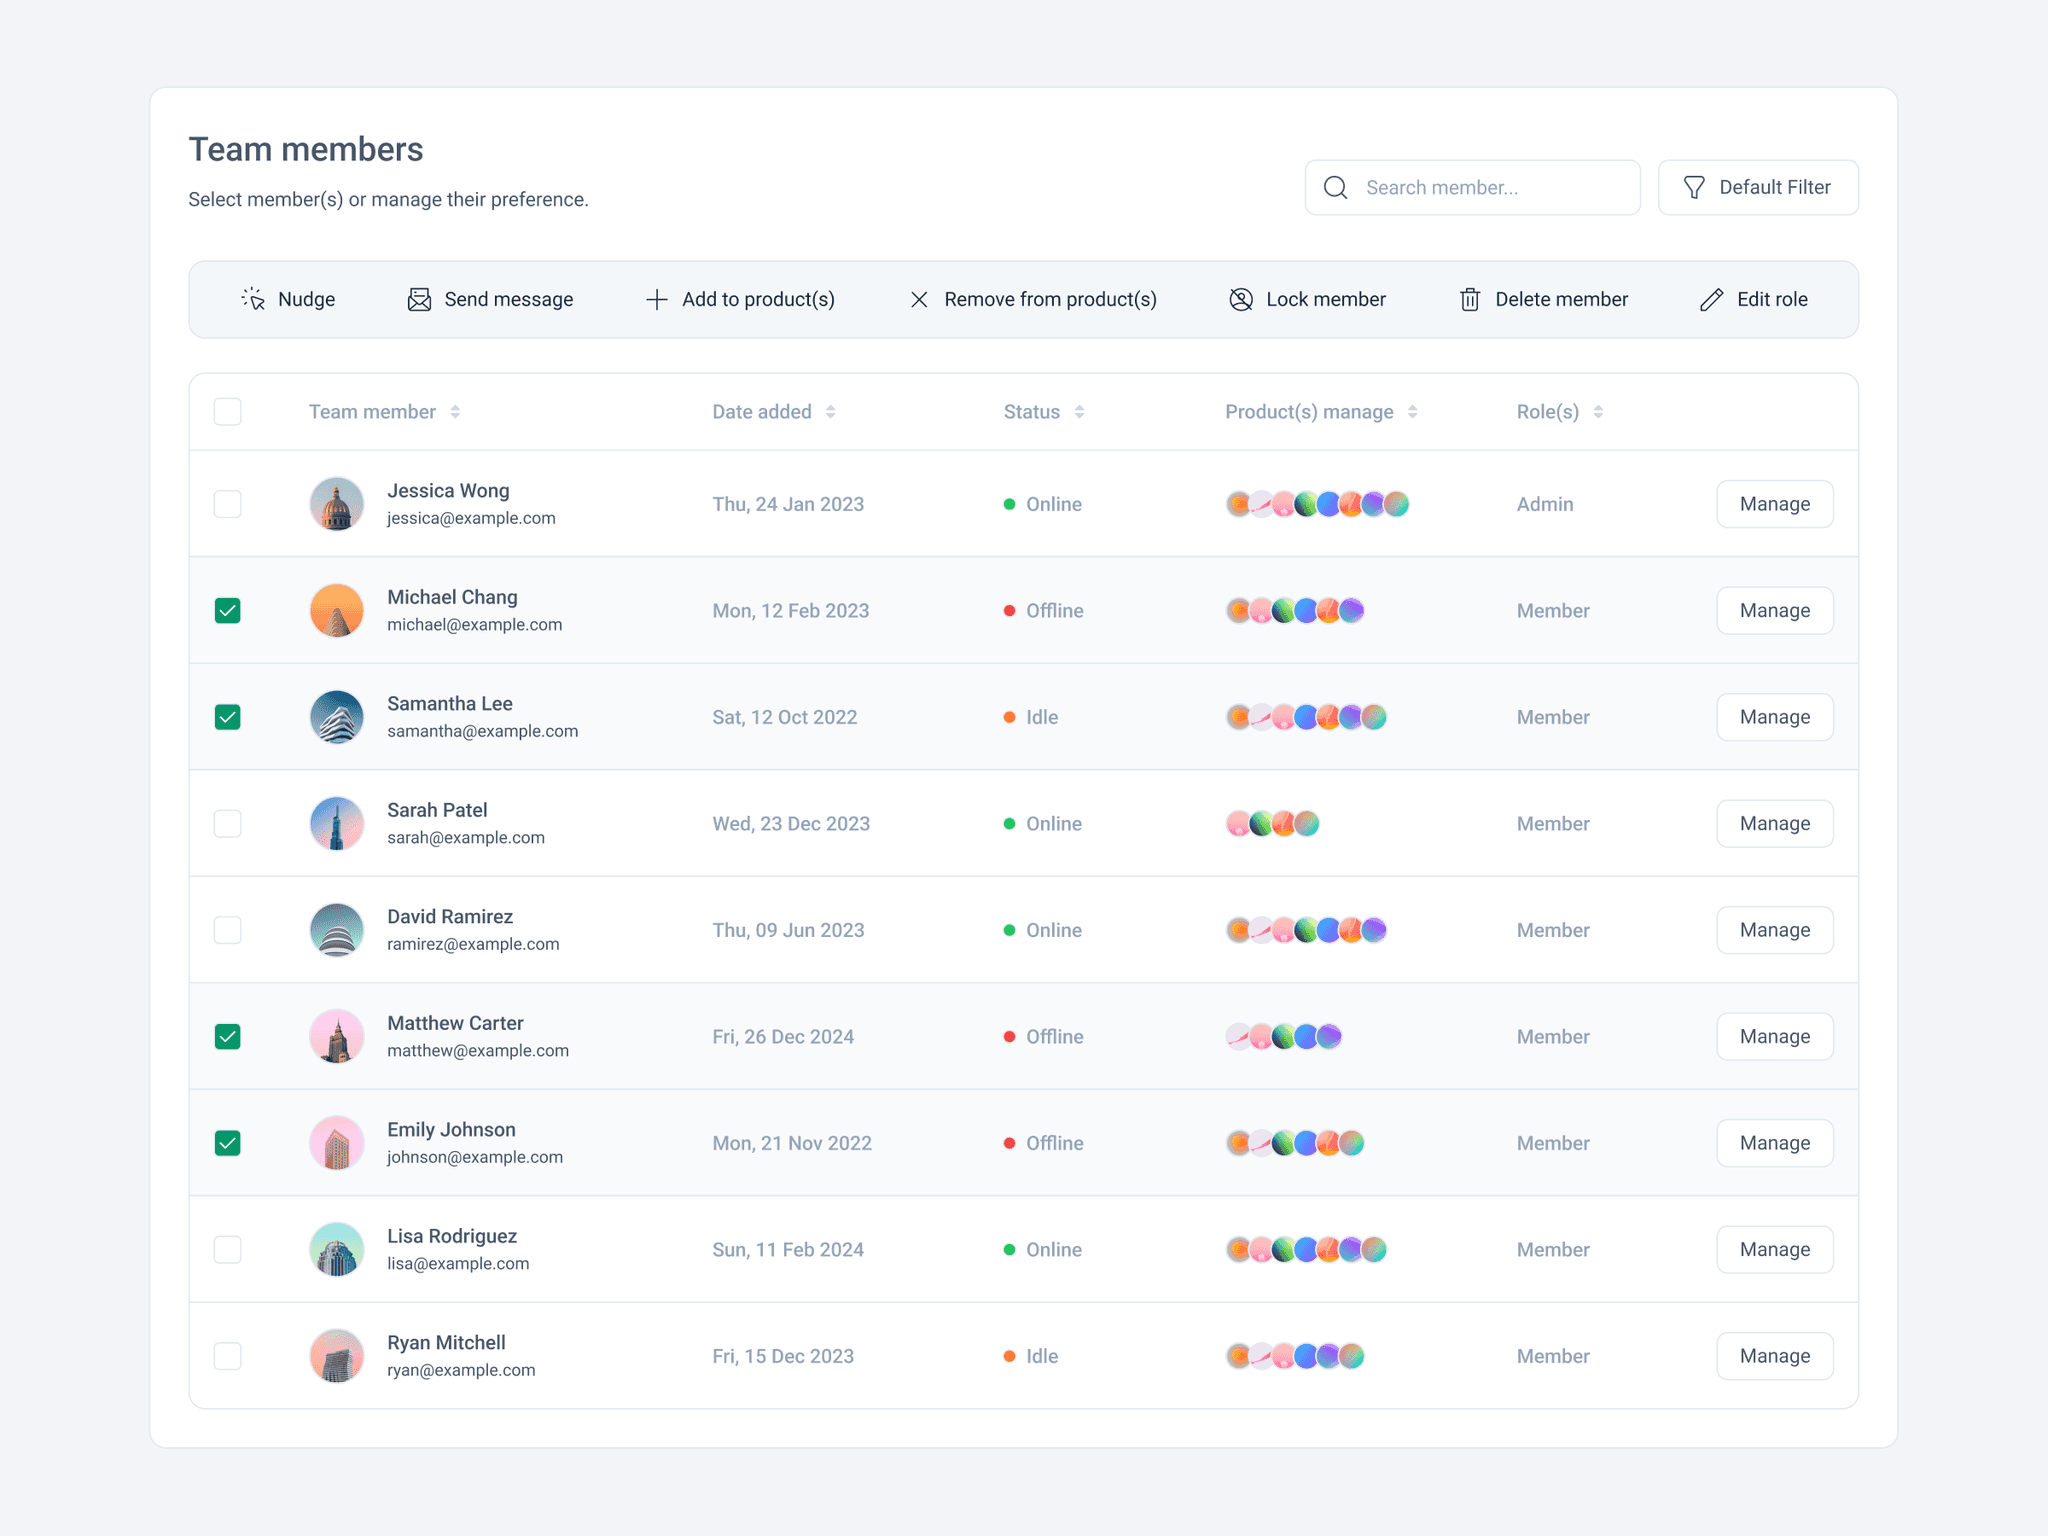
Task: Focus the Search member input field
Action: click(1490, 187)
